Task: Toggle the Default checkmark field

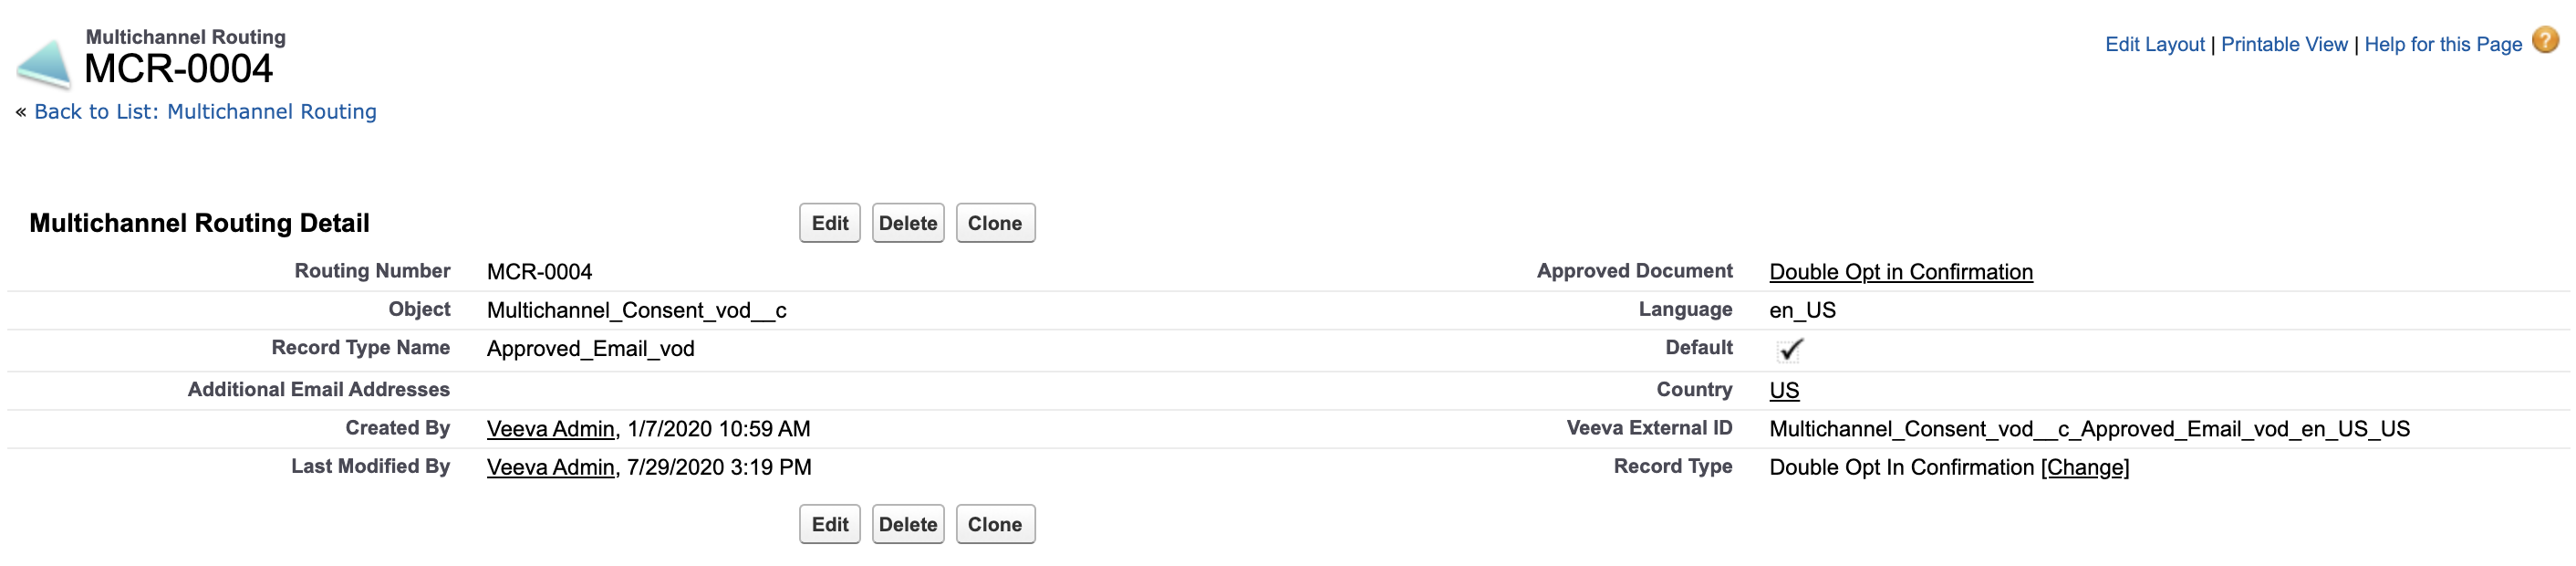Action: [1789, 350]
